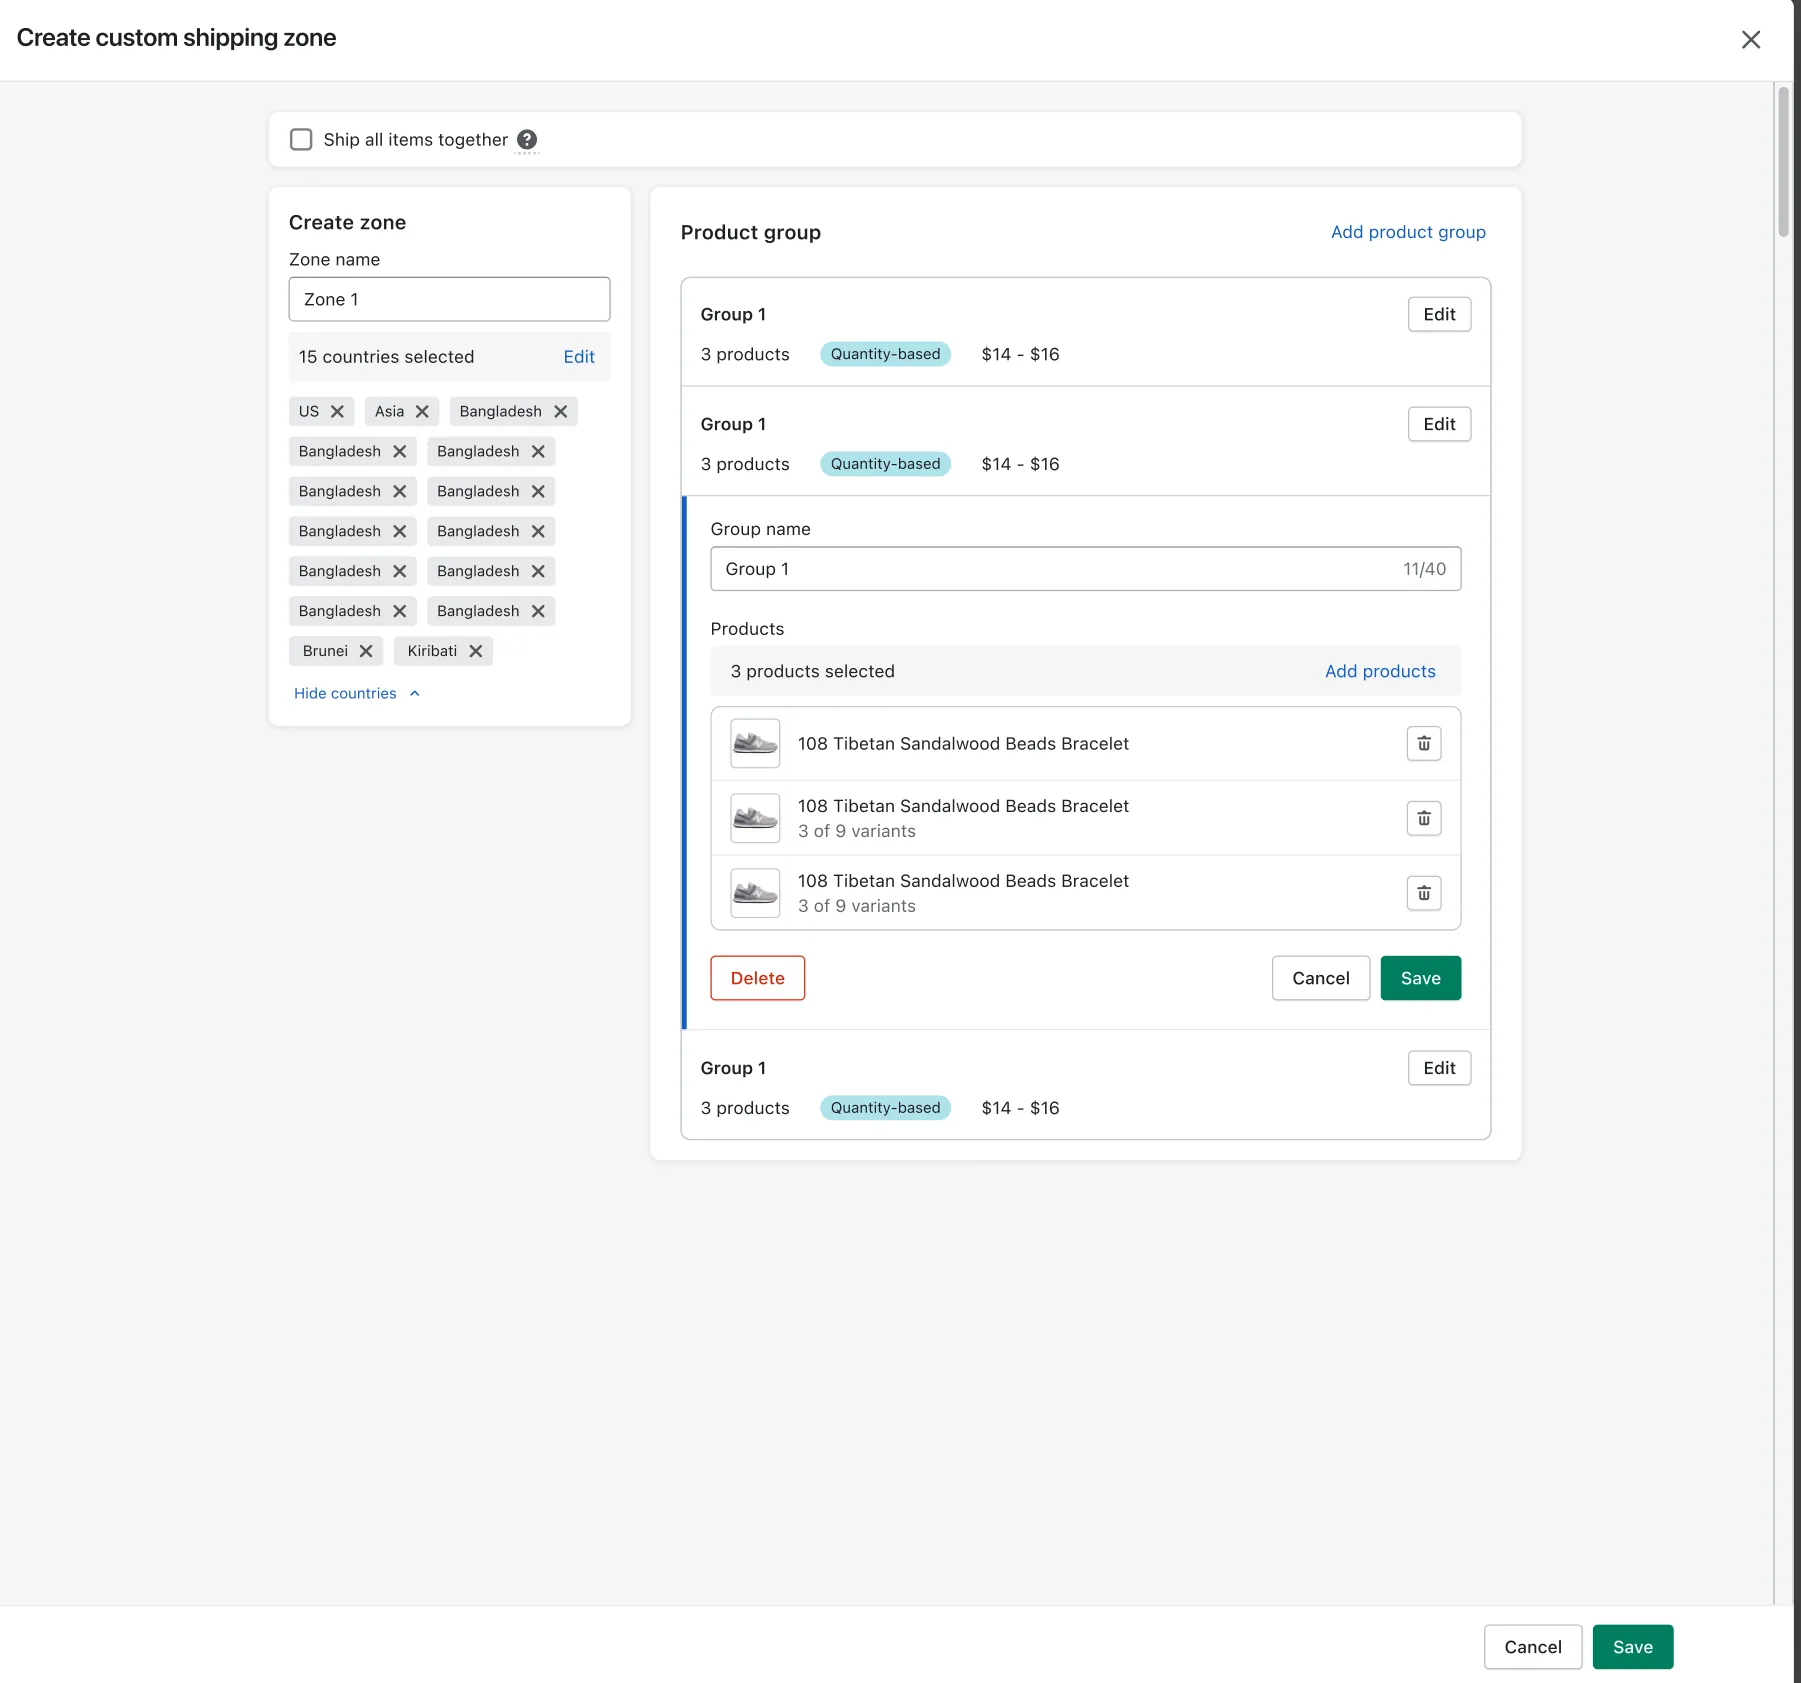Edit the Group 1 below the Delete button
The height and width of the screenshot is (1683, 1801).
(x=1439, y=1068)
